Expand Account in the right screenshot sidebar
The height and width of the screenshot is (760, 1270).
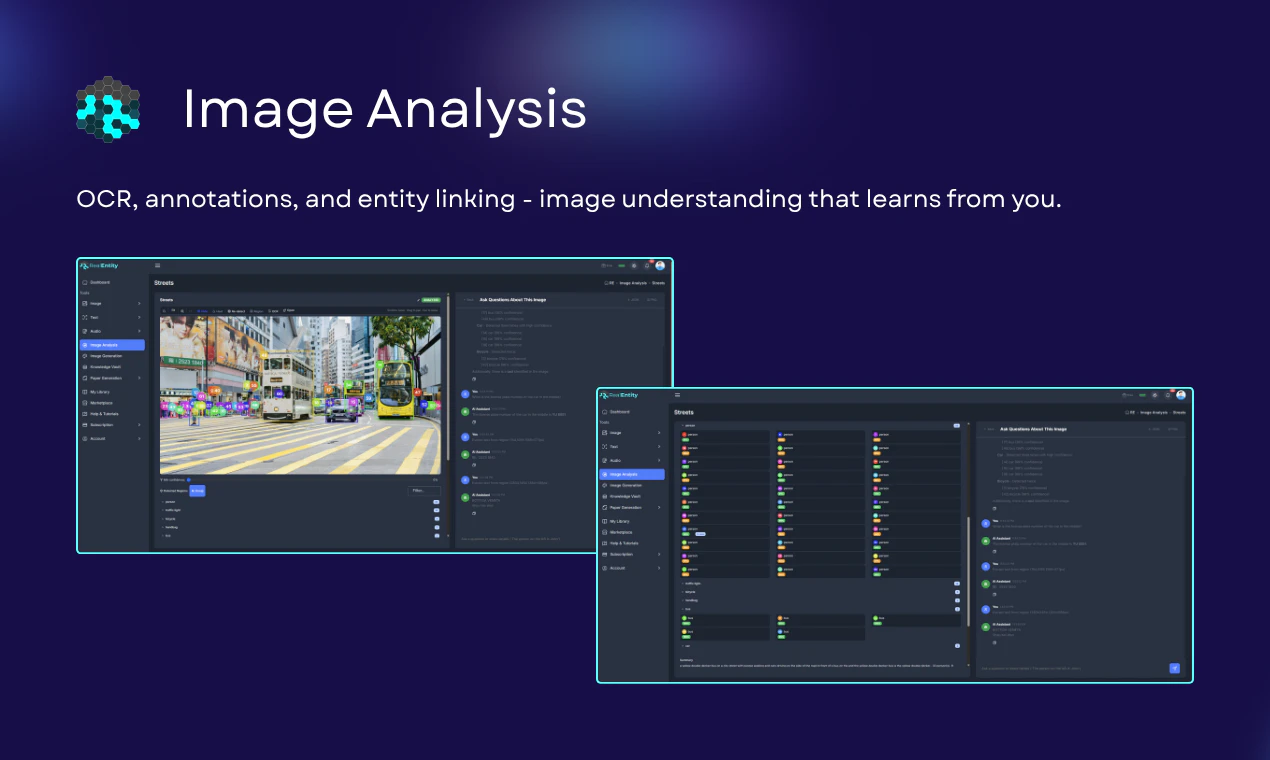[632, 568]
